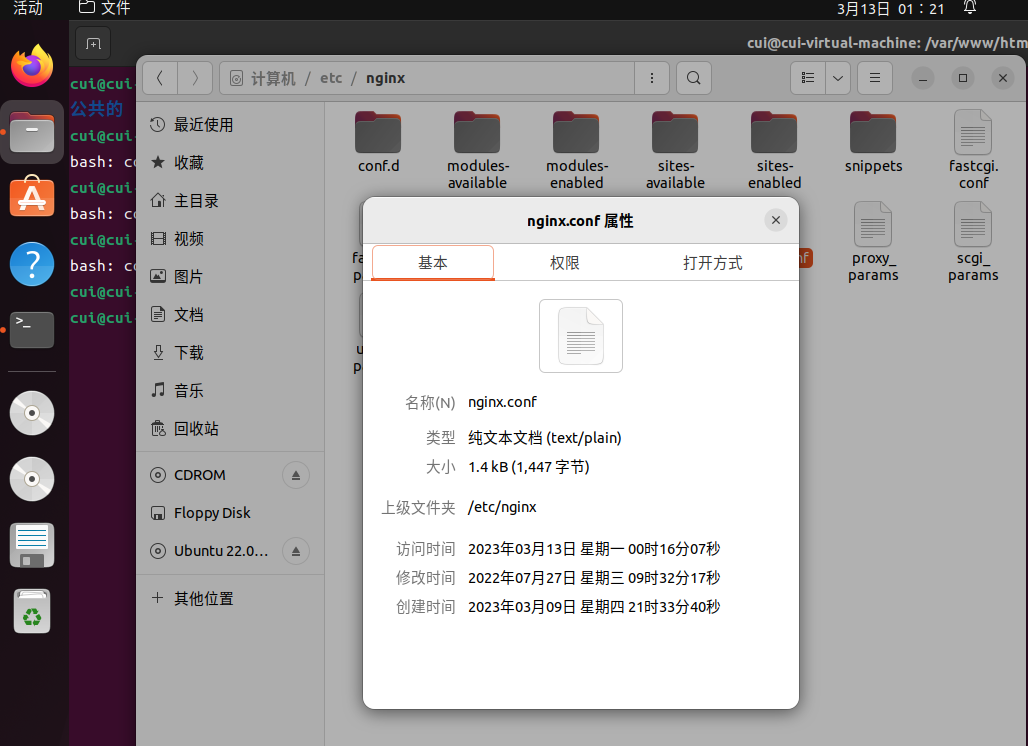Image resolution: width=1028 pixels, height=746 pixels.
Task: Eject the Ubuntu 22.0 disc
Action: [295, 551]
